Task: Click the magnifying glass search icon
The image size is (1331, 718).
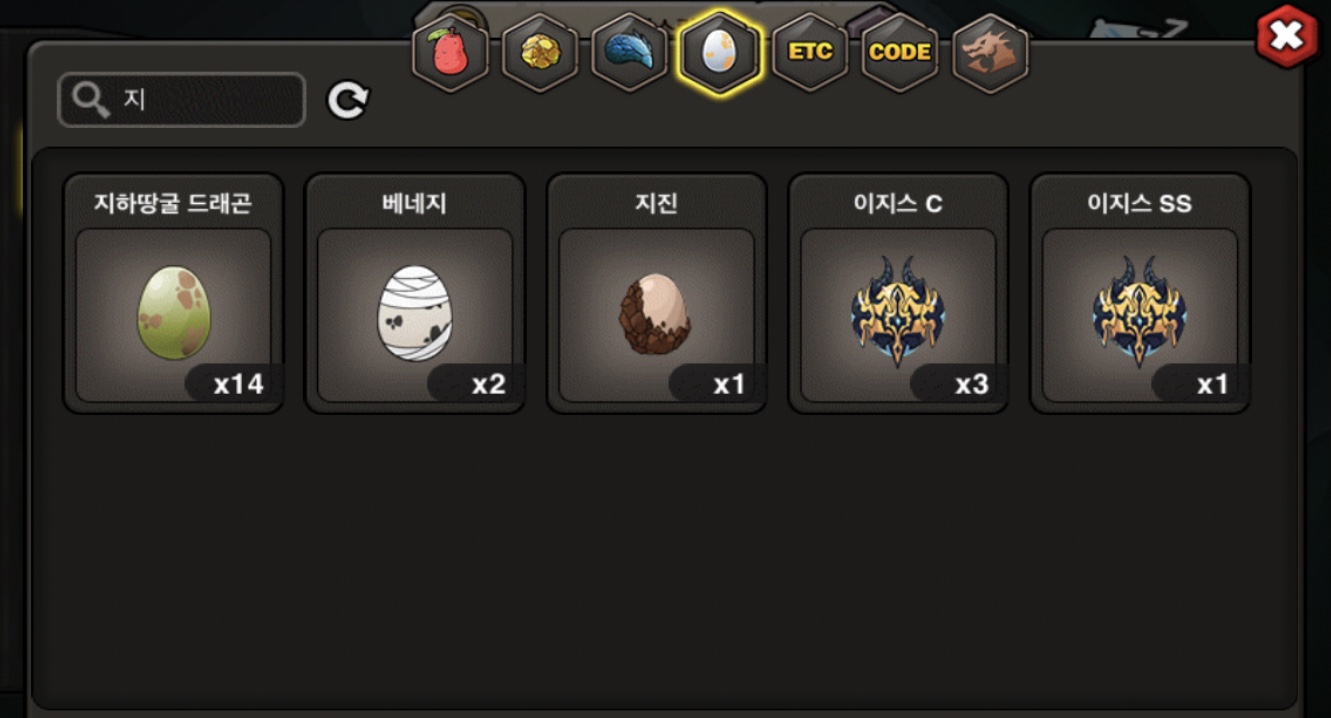Action: (x=91, y=100)
